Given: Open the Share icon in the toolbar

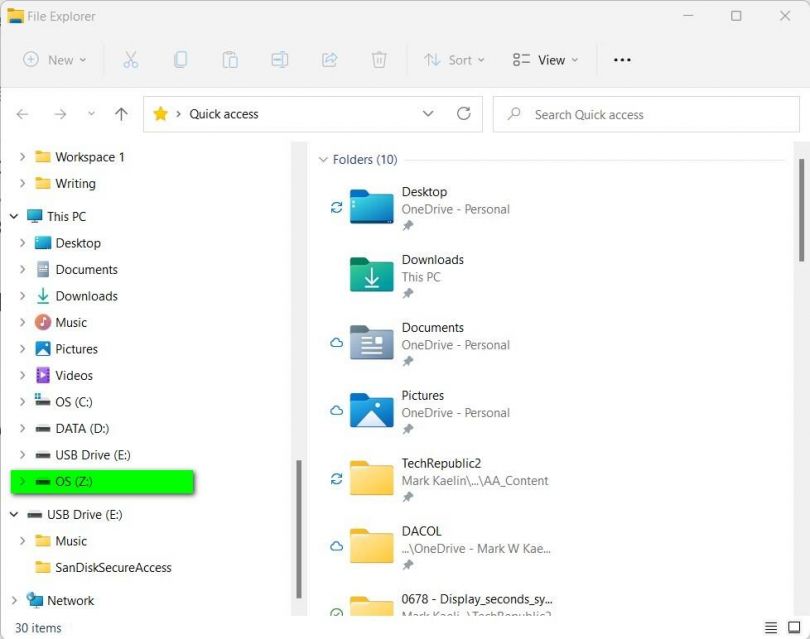Looking at the screenshot, I should (x=329, y=59).
